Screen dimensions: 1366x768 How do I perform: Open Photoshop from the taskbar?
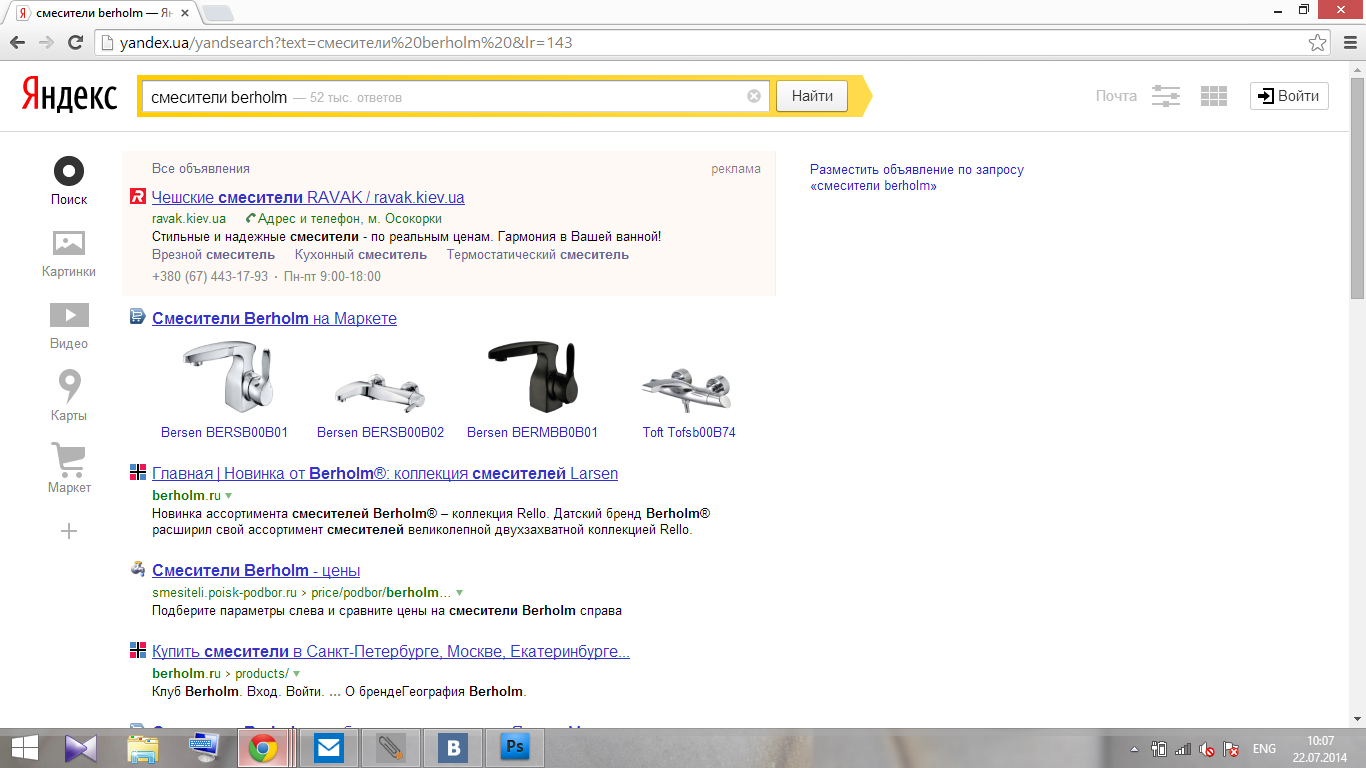[515, 748]
